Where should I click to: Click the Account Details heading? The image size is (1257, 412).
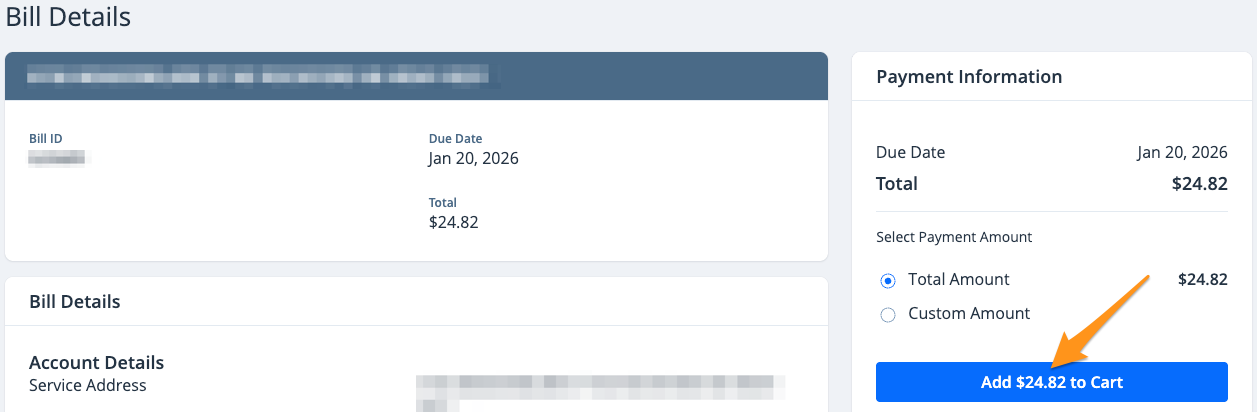(x=97, y=363)
